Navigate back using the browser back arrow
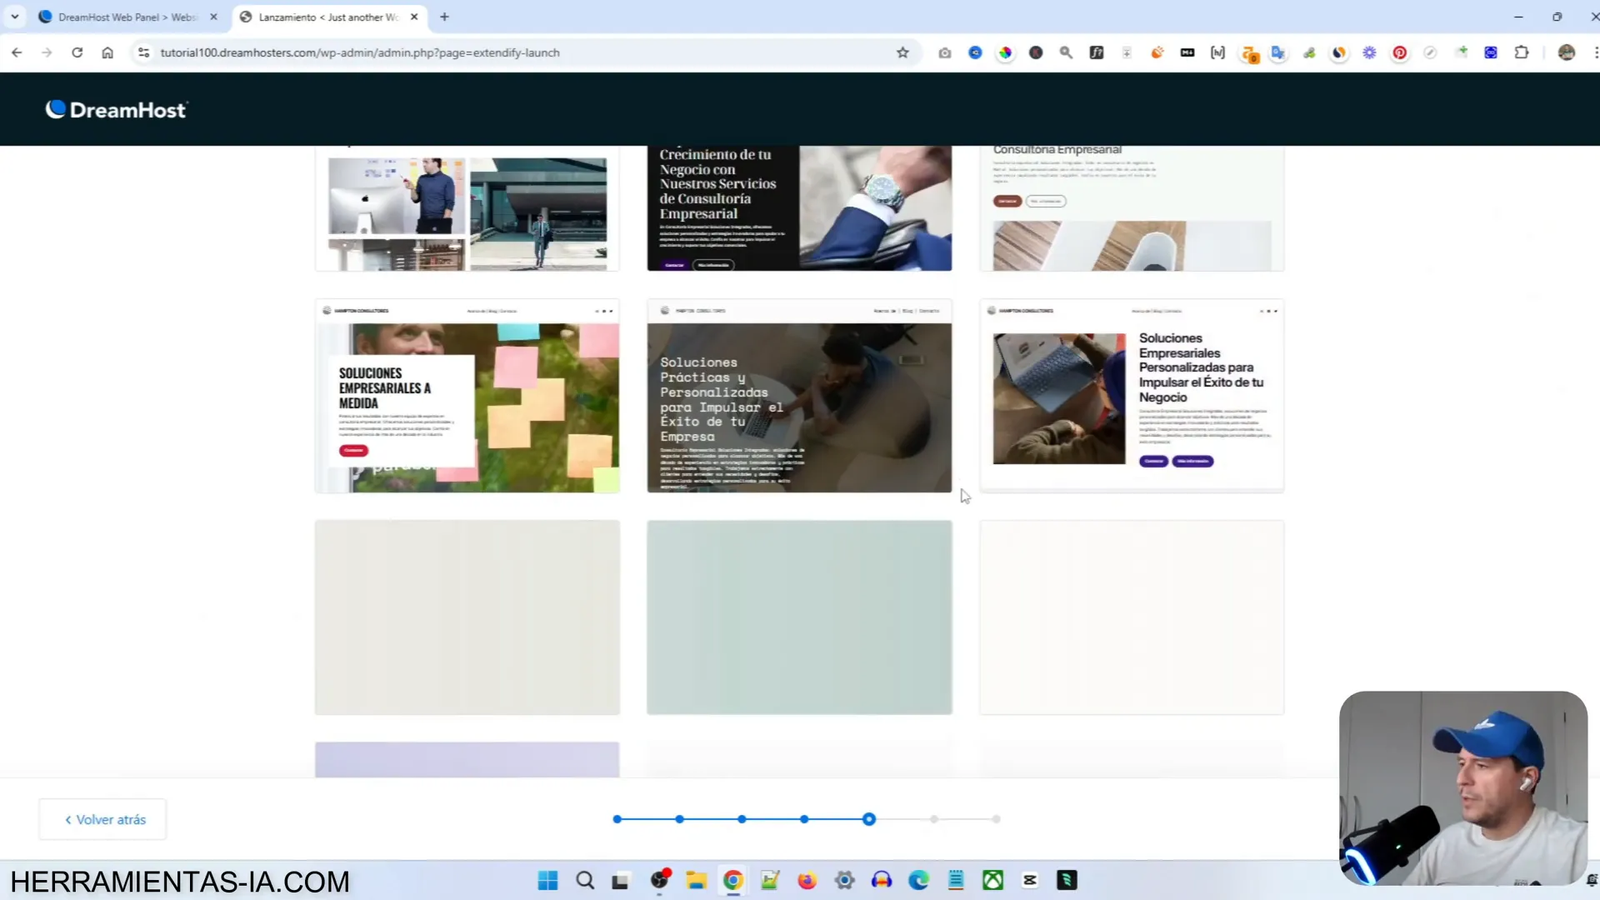1600x900 pixels. pos(16,52)
